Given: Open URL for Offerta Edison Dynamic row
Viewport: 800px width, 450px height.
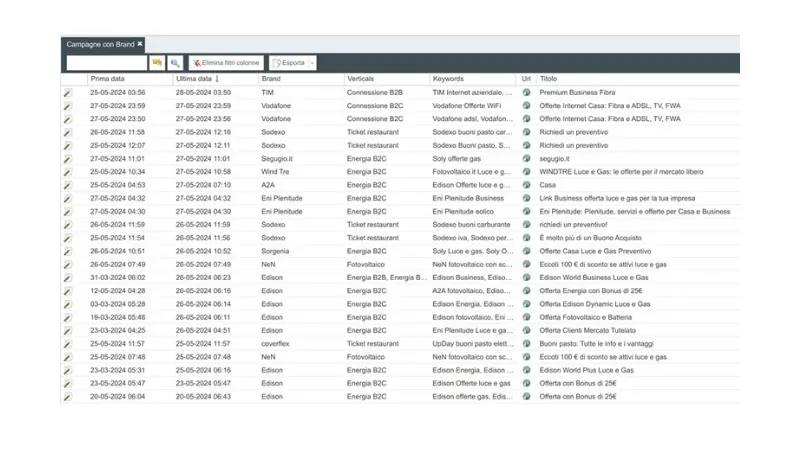Looking at the screenshot, I should (526, 304).
